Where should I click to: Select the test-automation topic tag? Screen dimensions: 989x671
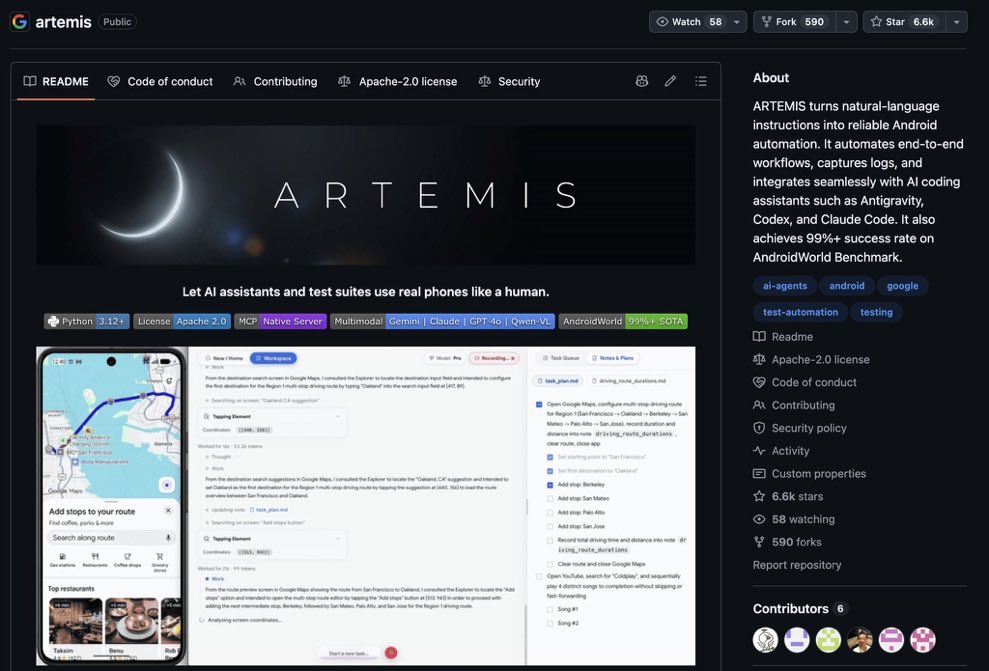coord(800,312)
